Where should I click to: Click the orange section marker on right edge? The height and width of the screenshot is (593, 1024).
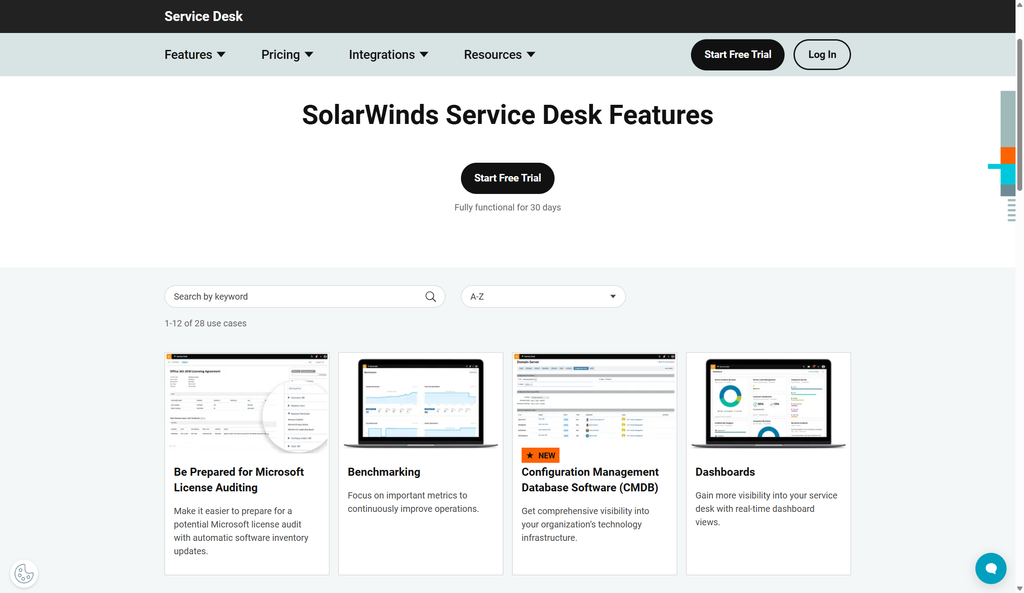1008,155
